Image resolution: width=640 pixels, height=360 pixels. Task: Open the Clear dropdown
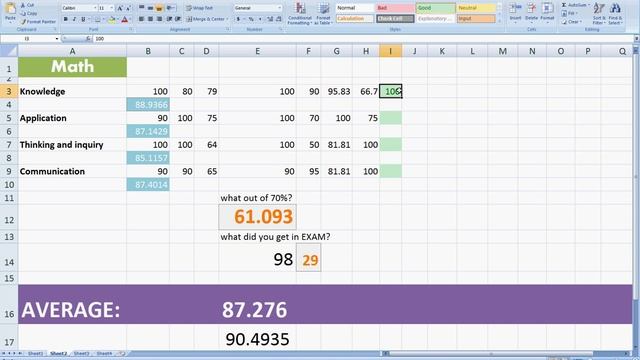(571, 22)
